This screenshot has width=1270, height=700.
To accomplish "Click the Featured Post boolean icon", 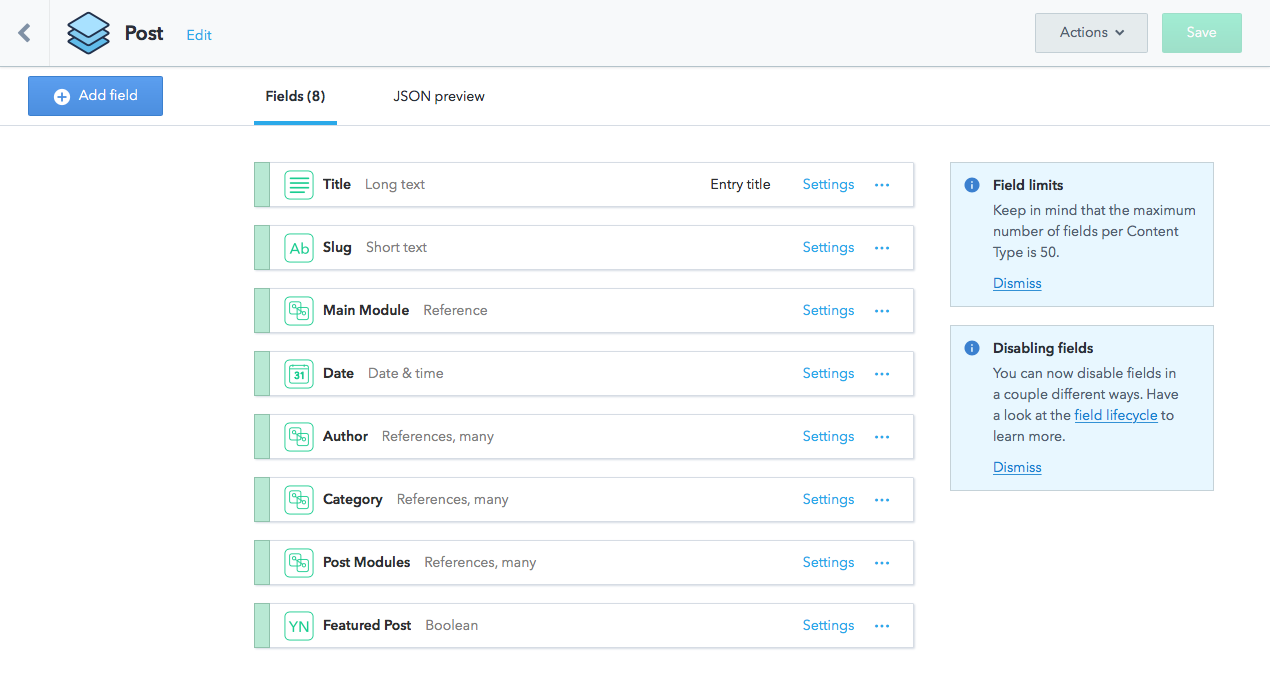I will pyautogui.click(x=299, y=626).
